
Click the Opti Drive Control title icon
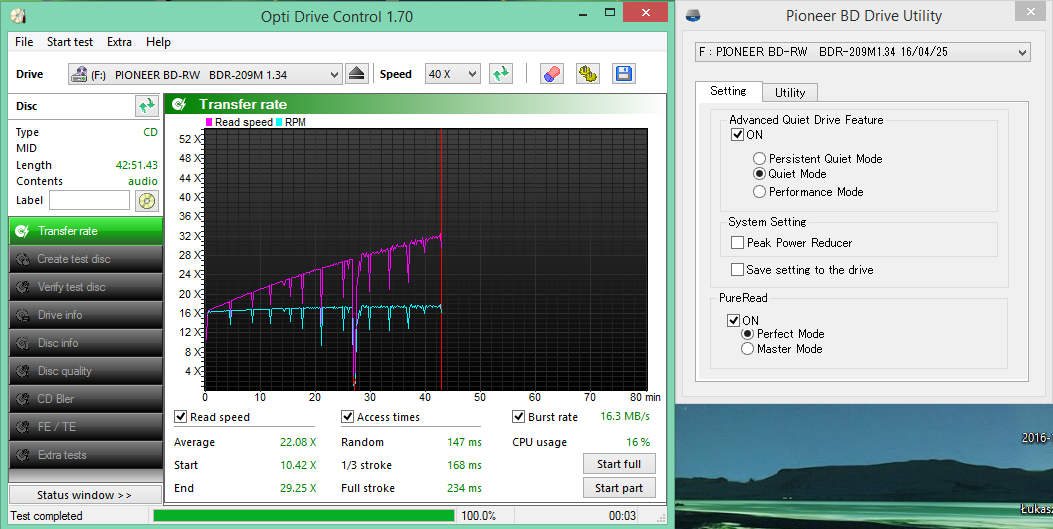(19, 15)
